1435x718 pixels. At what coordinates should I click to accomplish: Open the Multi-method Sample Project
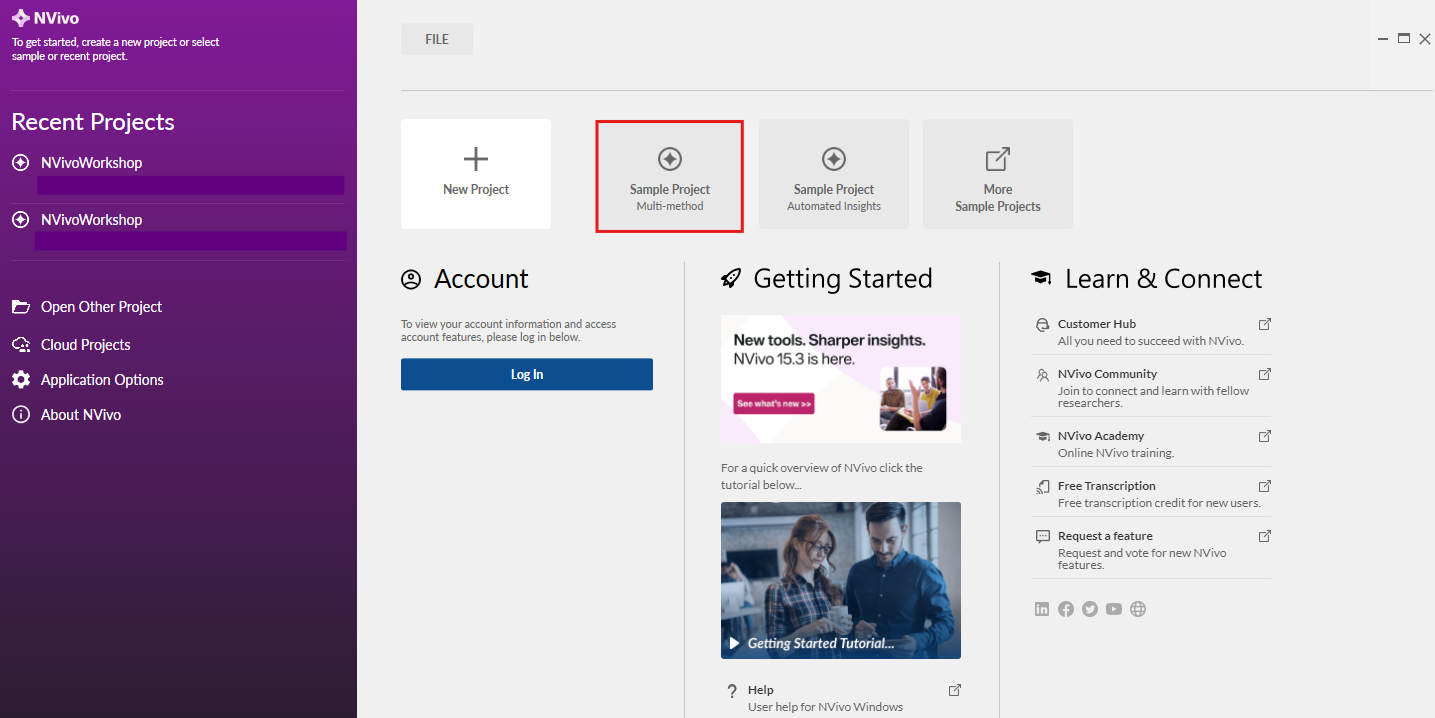(670, 177)
